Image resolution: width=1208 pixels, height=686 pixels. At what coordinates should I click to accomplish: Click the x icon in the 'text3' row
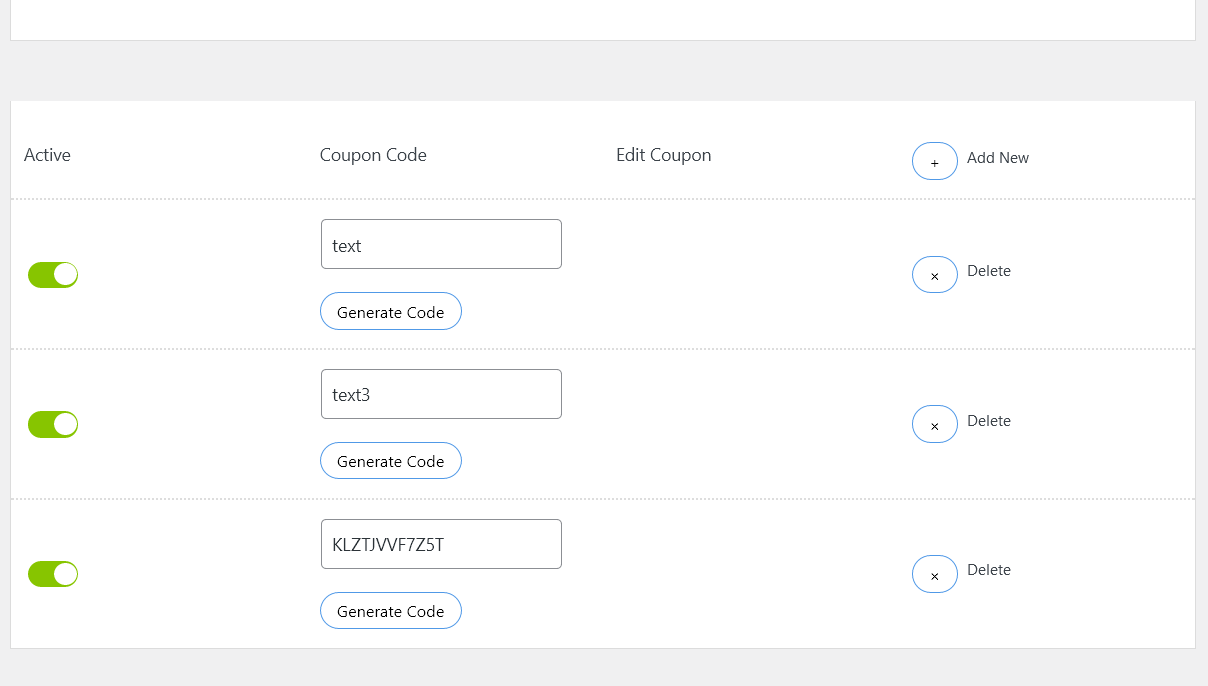coord(934,425)
